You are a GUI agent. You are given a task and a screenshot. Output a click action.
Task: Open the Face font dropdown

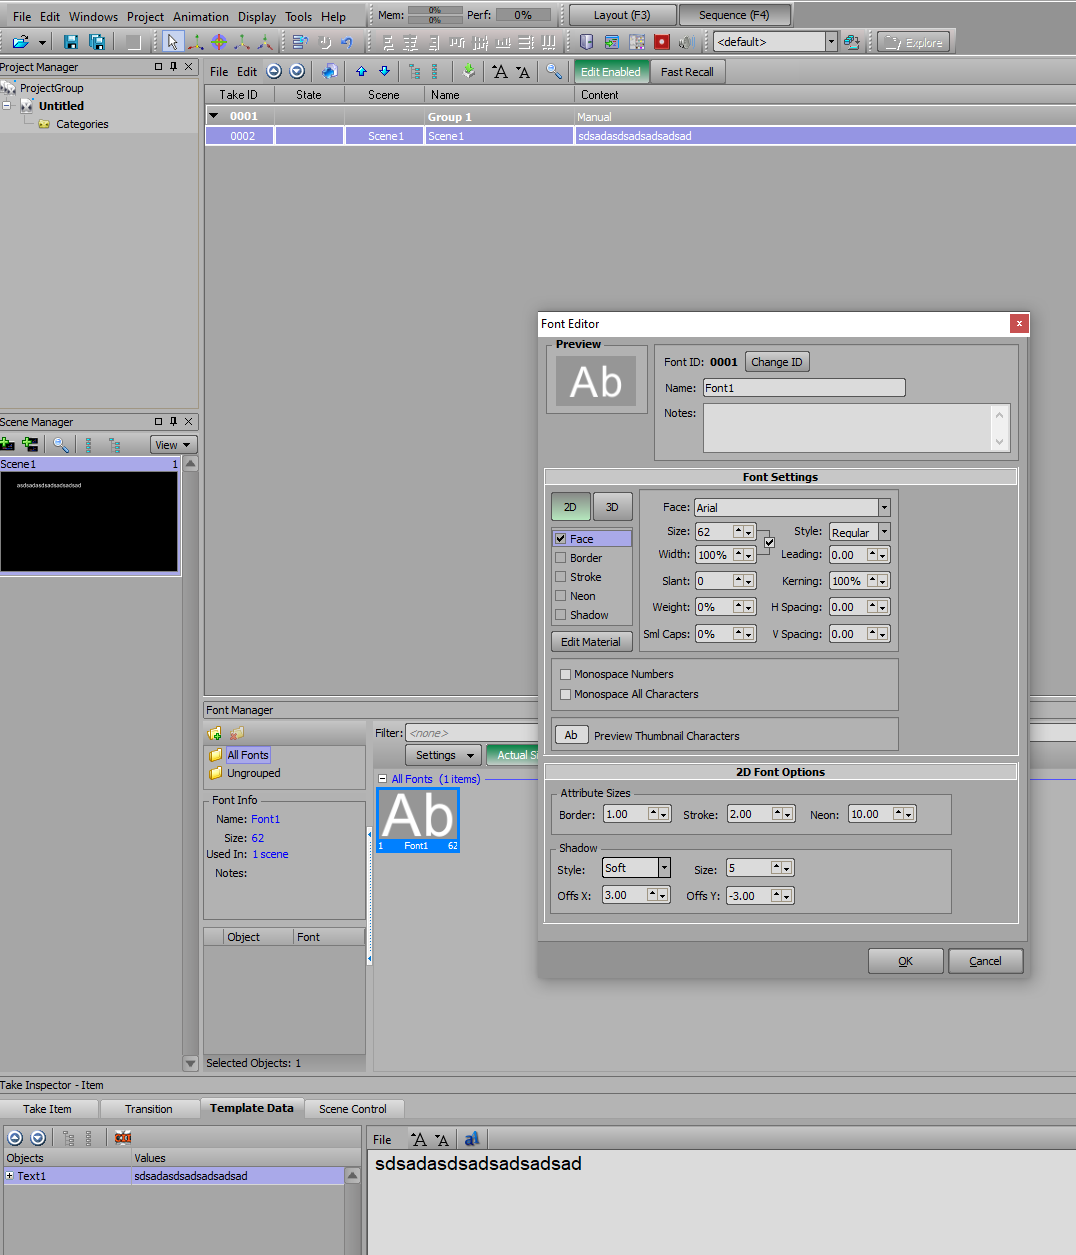click(884, 508)
